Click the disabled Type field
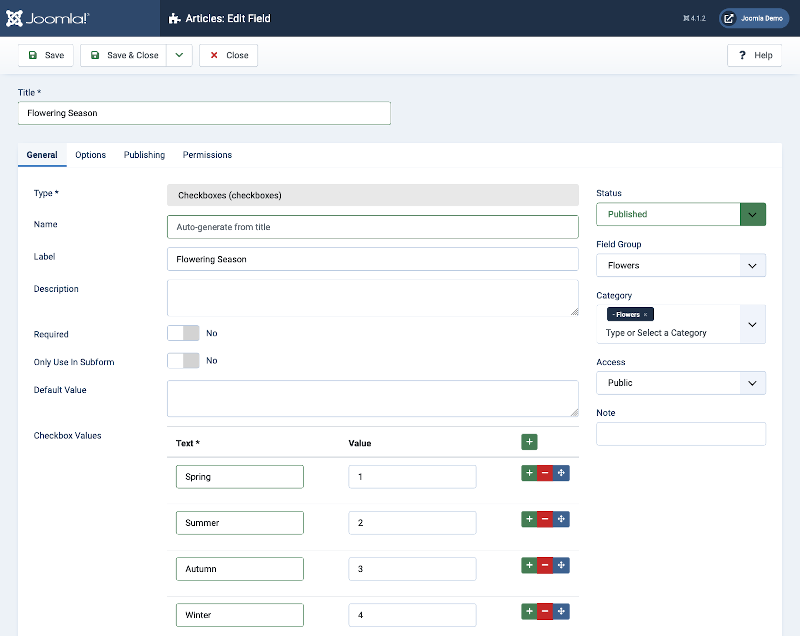800x636 pixels. coord(373,195)
